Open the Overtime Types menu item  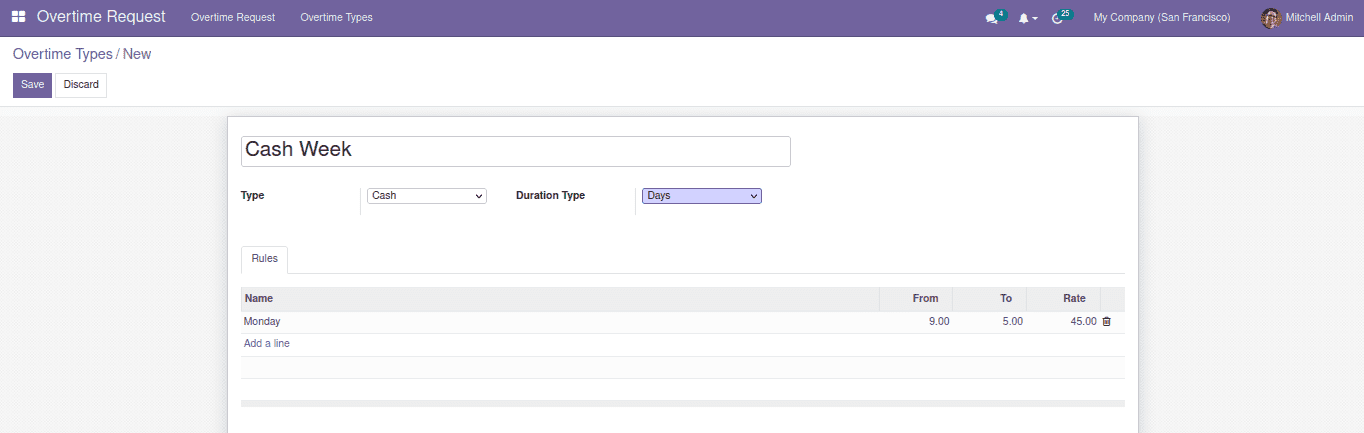(x=336, y=18)
